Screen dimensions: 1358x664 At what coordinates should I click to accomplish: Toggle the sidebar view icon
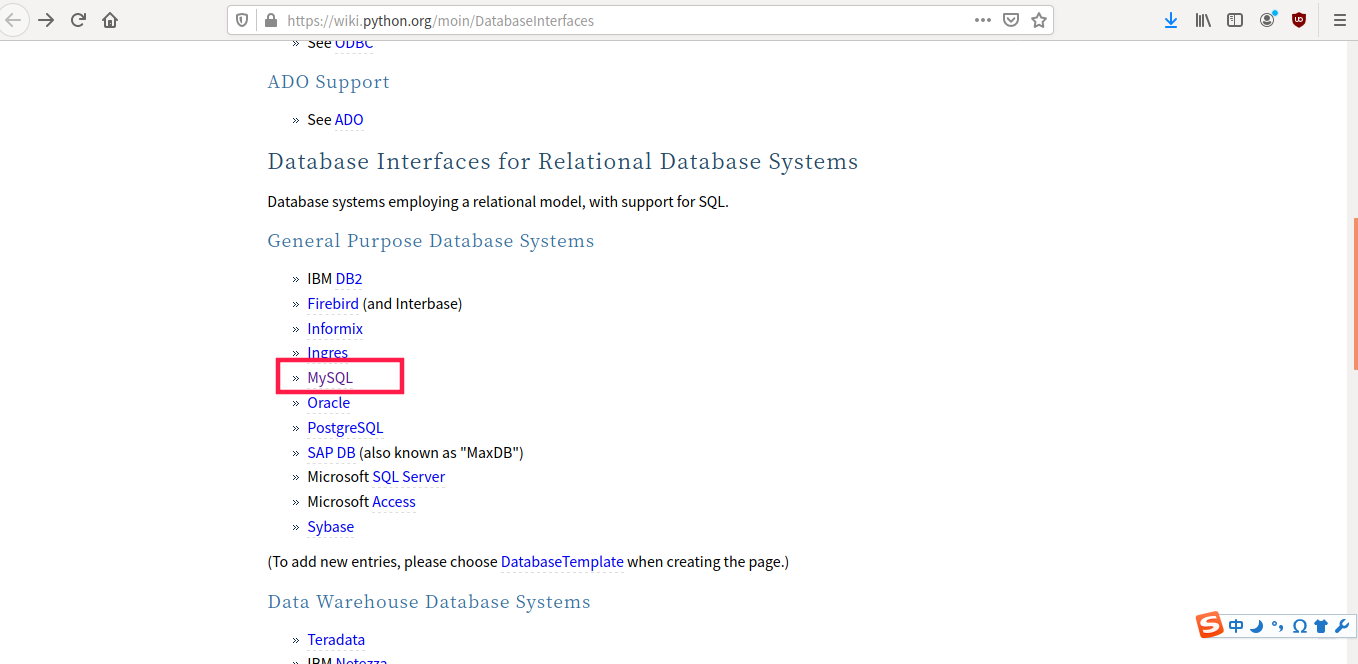pyautogui.click(x=1235, y=20)
